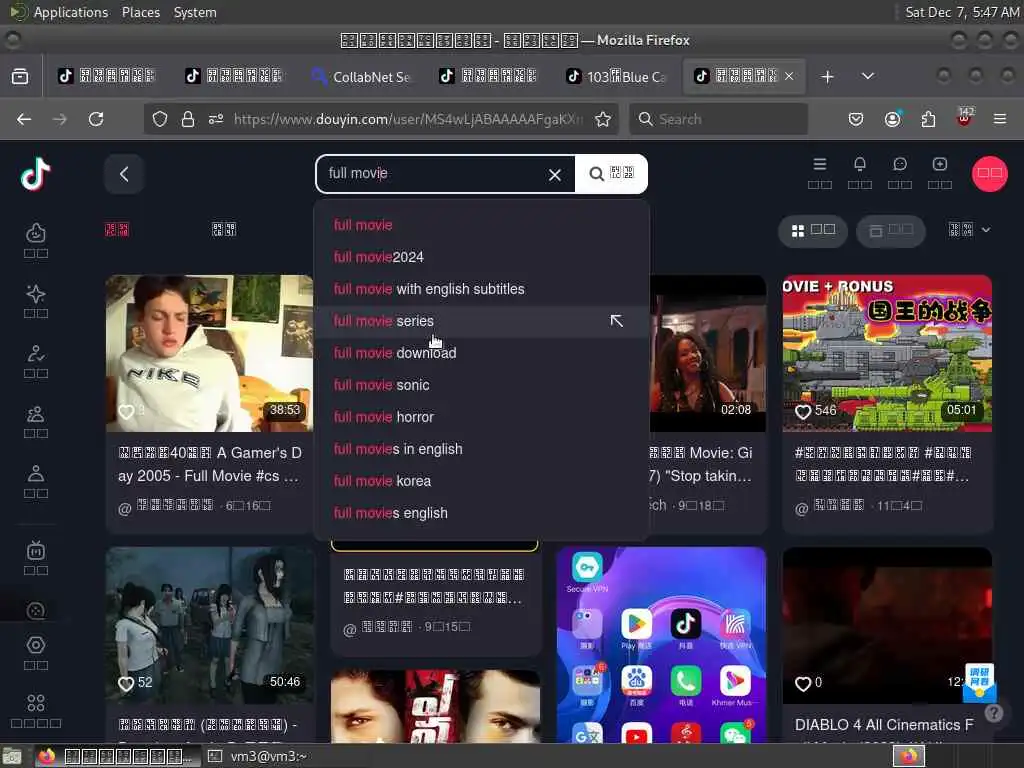Open the Firefox Pocket icon

(856, 119)
